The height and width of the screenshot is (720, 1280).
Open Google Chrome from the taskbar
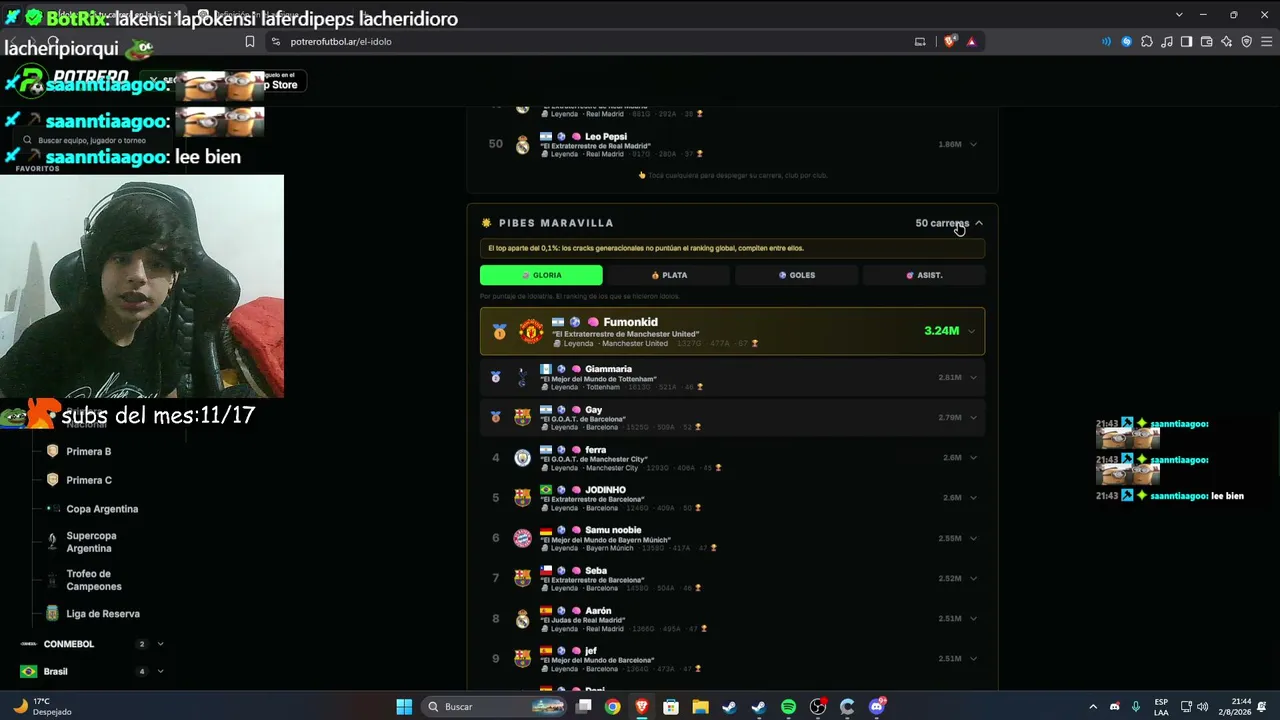(x=613, y=707)
